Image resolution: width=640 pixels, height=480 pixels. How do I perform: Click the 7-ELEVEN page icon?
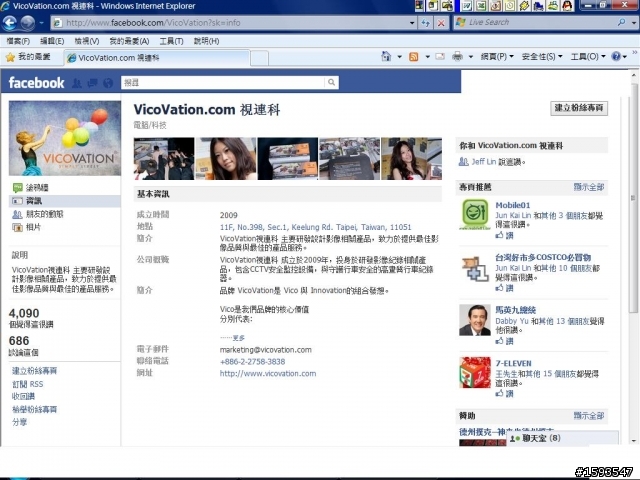click(475, 372)
